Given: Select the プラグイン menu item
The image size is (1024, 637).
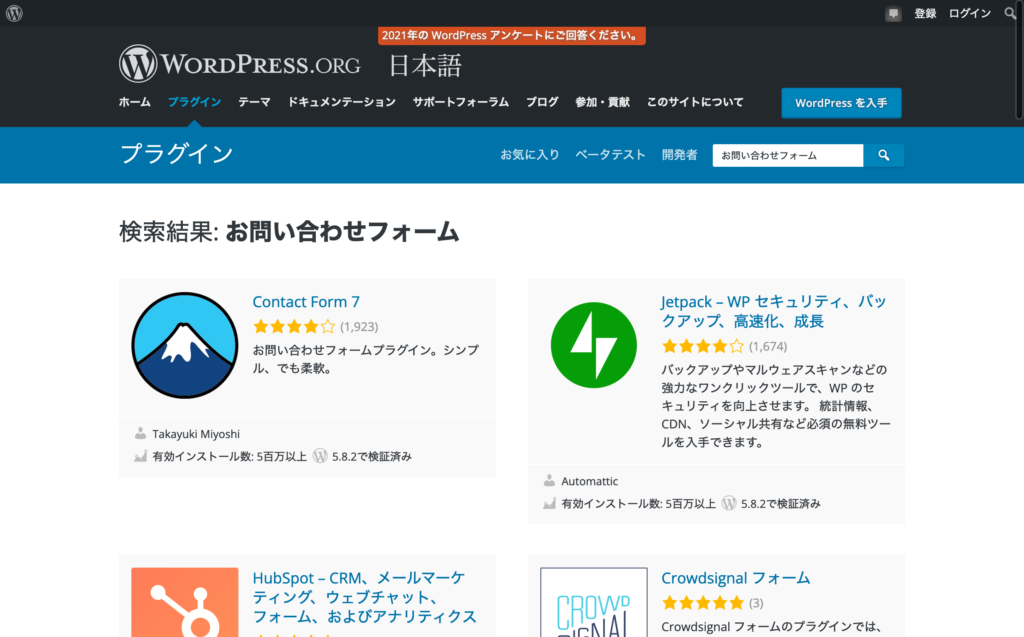Looking at the screenshot, I should [195, 102].
